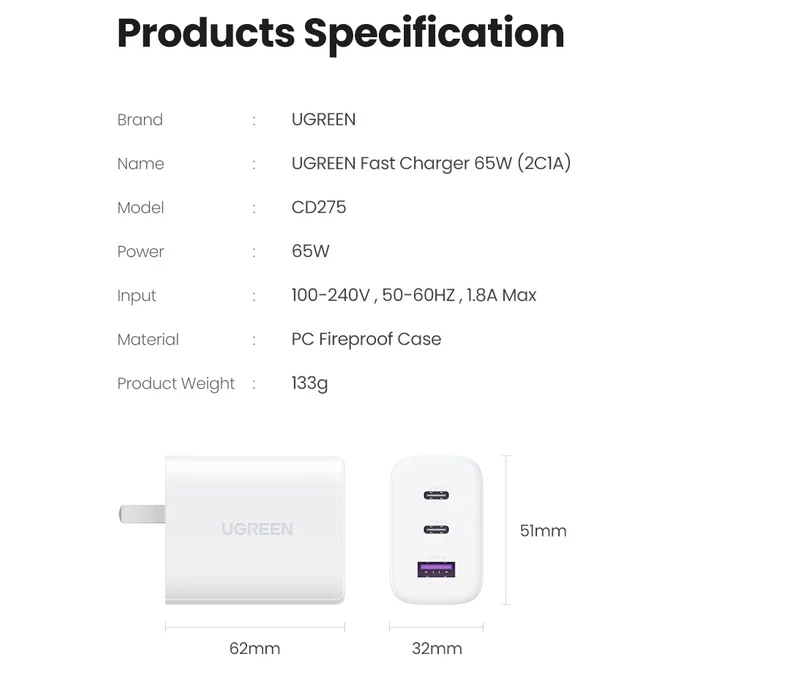
Task: Click the Product Weight label
Action: 176,383
